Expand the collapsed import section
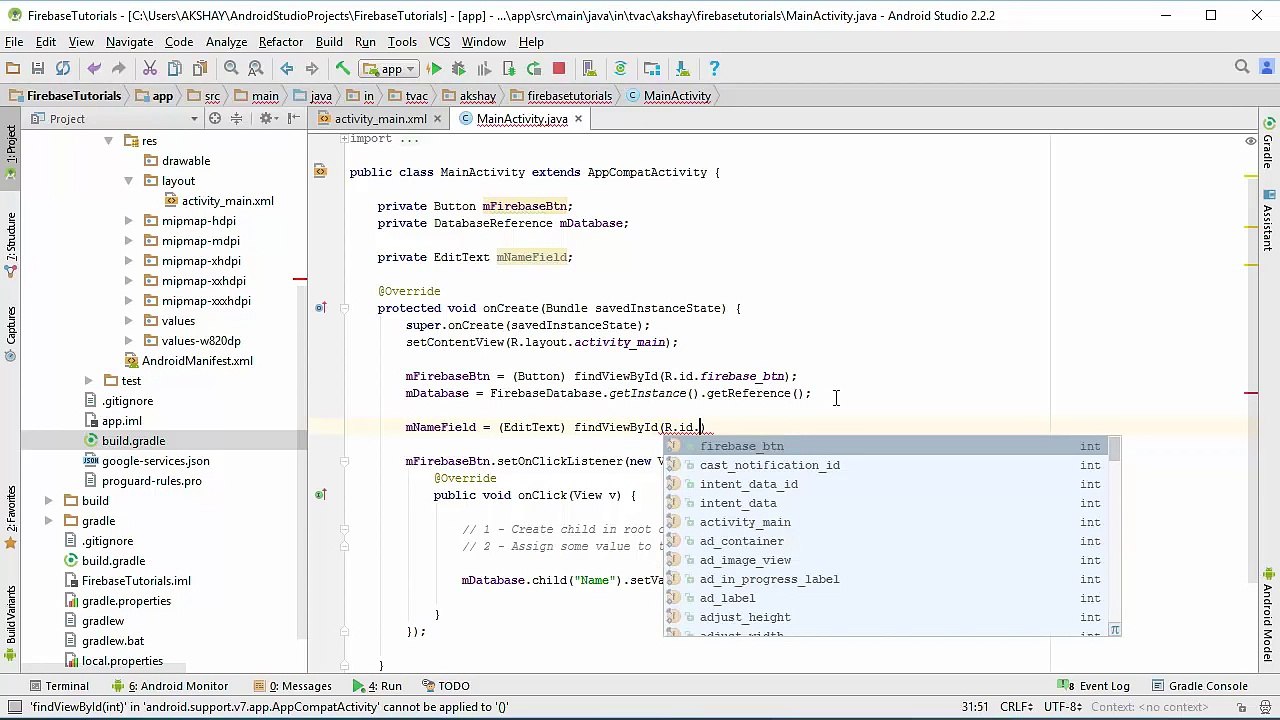Screen dimensions: 1280x720 [x=343, y=139]
